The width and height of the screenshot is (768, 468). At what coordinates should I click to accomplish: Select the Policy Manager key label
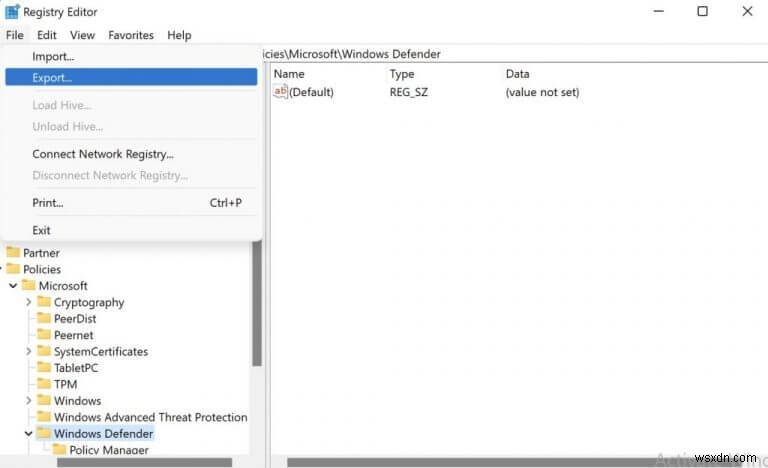(x=109, y=450)
